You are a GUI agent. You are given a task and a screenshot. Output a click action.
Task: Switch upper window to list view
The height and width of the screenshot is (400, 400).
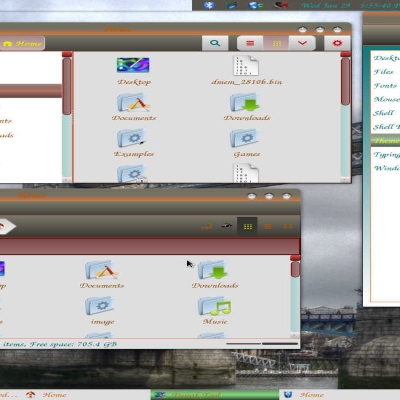coord(250,43)
